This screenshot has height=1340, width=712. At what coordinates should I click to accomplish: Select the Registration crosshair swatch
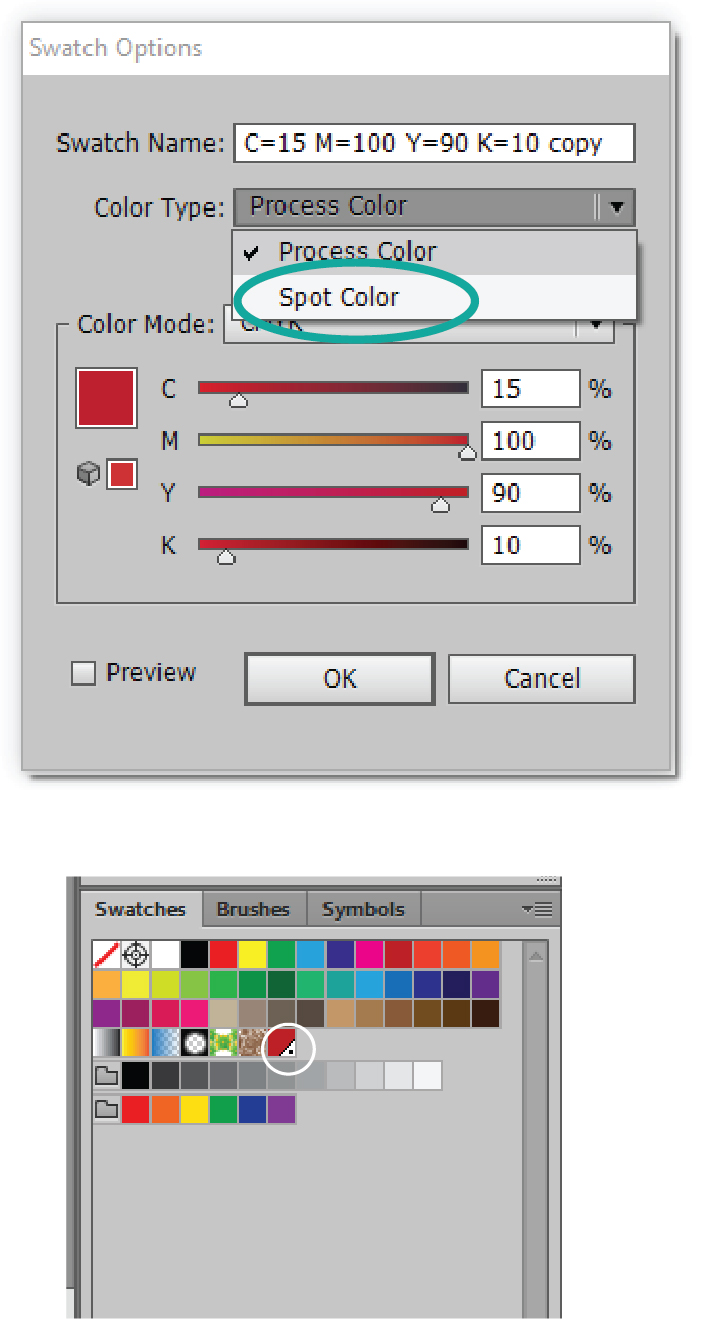click(x=135, y=955)
